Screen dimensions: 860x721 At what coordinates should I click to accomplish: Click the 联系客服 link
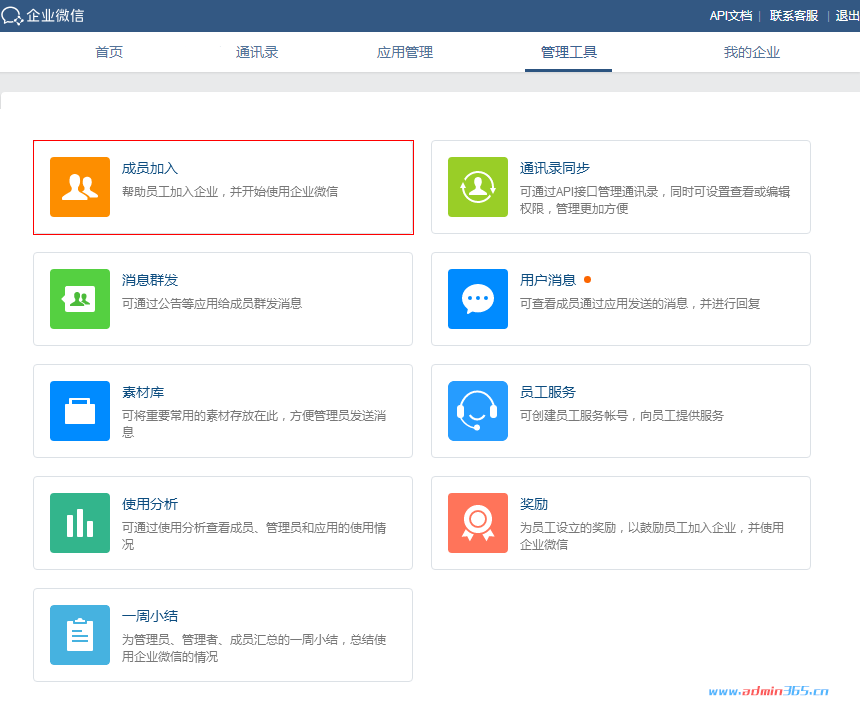[794, 16]
